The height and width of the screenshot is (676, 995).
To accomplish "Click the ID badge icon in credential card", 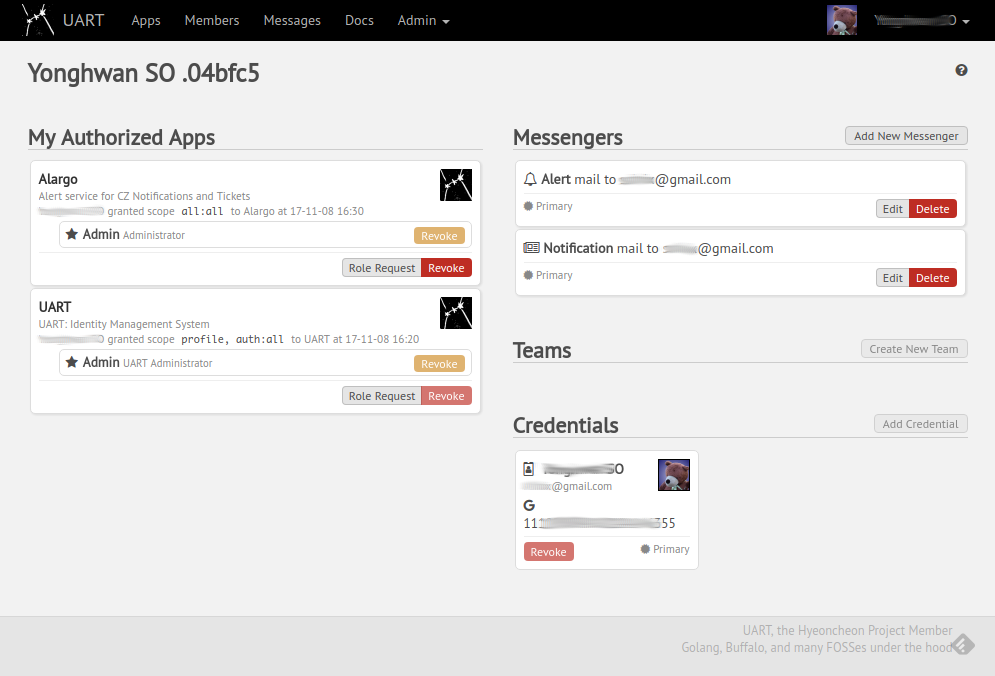I will (x=529, y=469).
